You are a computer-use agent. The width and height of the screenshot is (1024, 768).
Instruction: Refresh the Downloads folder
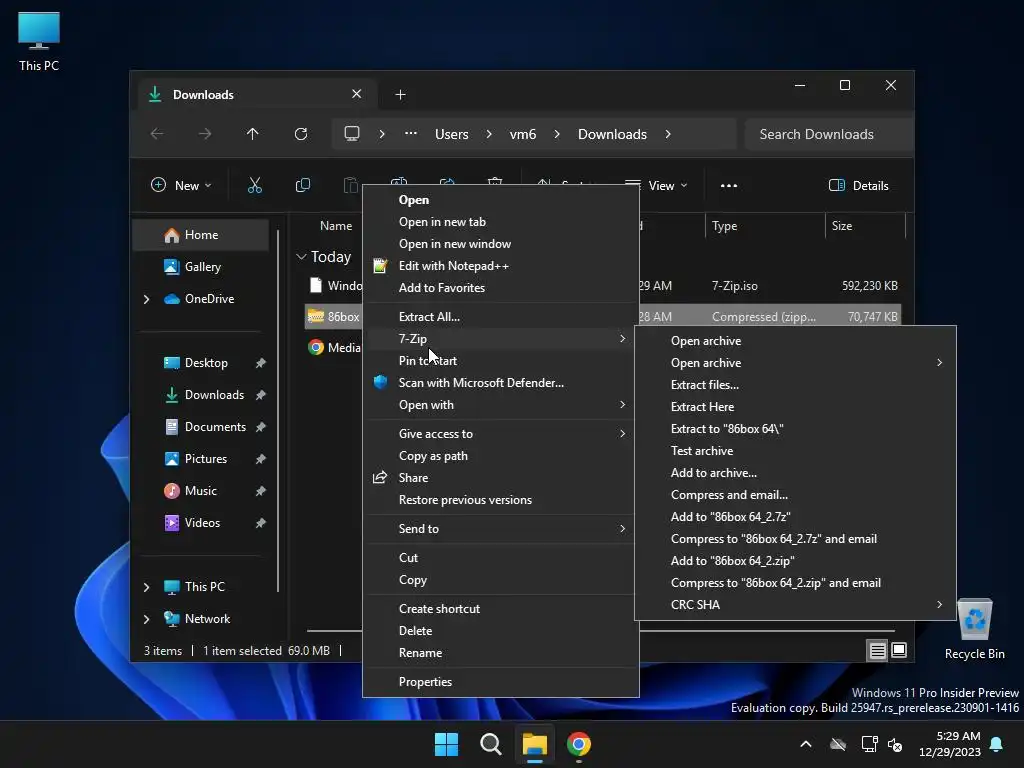pyautogui.click(x=301, y=134)
